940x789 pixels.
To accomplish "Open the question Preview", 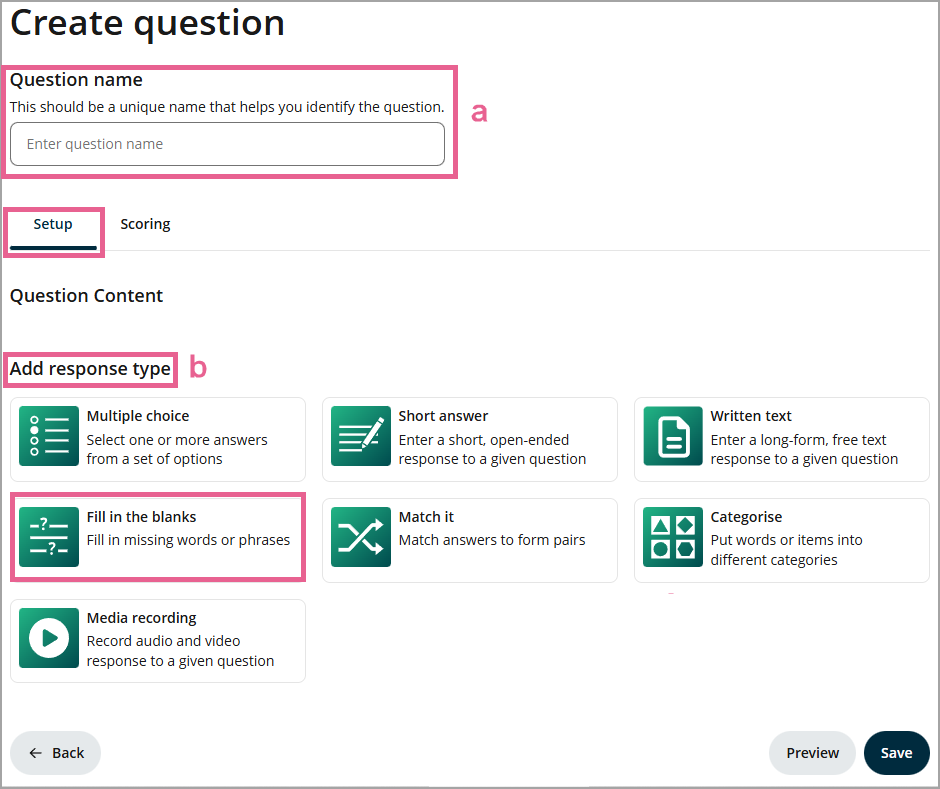I will tap(812, 753).
